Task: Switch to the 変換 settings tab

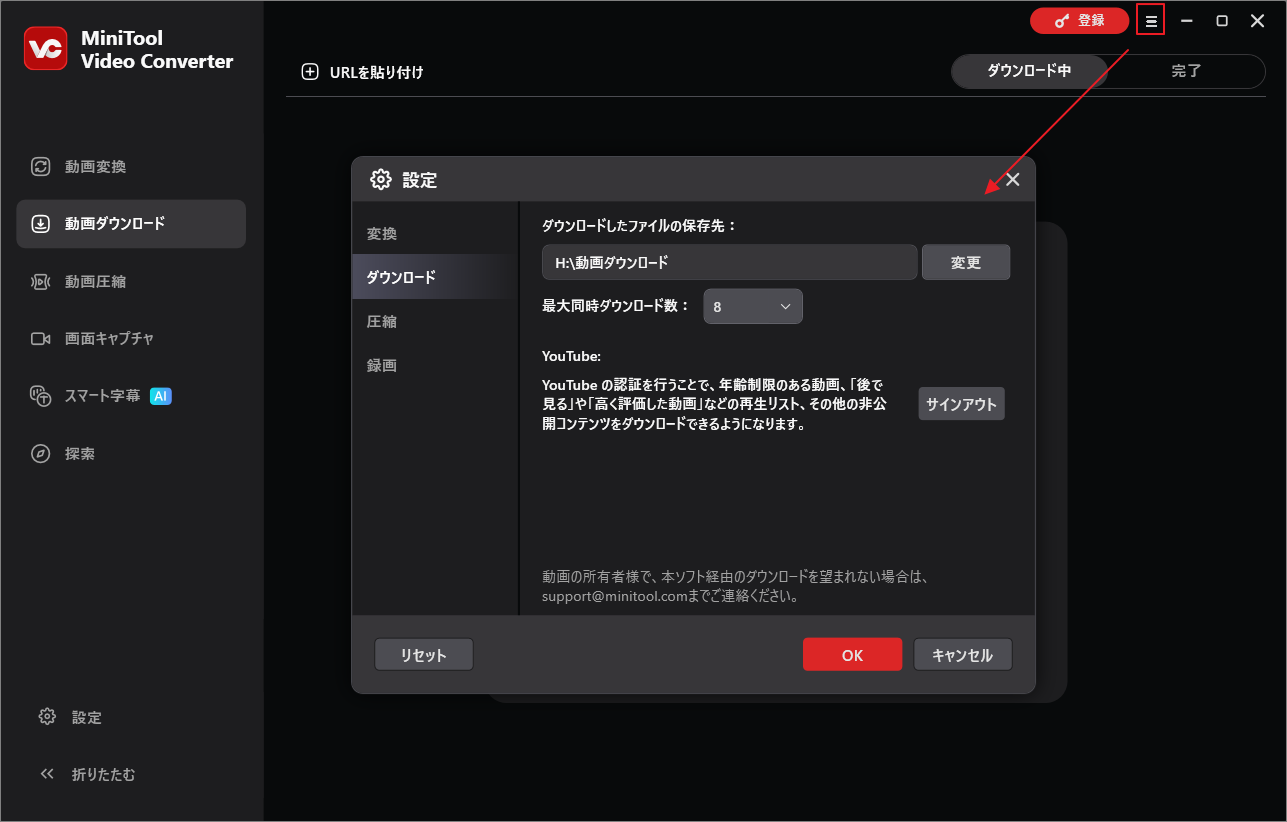Action: [x=381, y=232]
